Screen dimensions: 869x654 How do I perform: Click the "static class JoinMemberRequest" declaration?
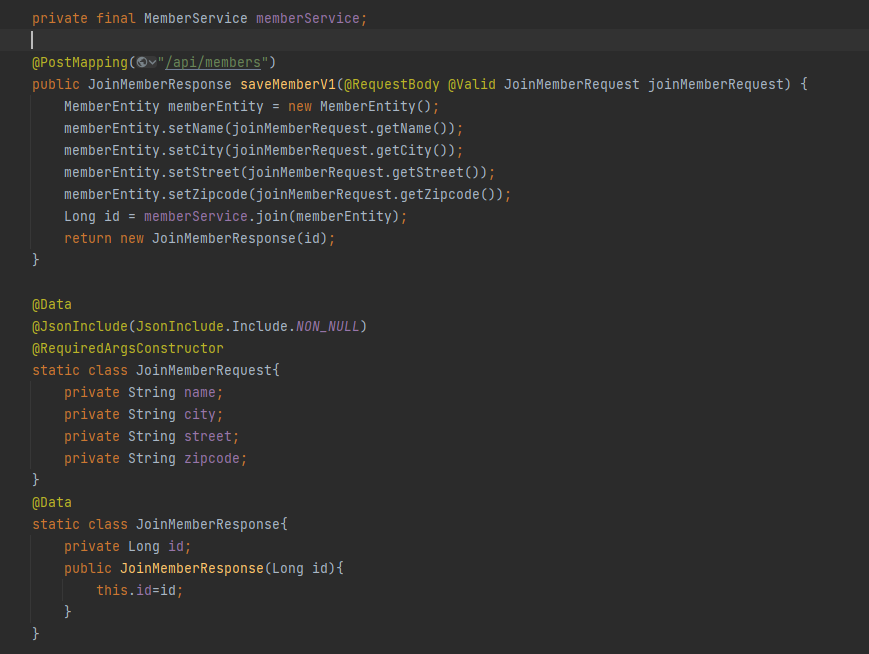156,370
